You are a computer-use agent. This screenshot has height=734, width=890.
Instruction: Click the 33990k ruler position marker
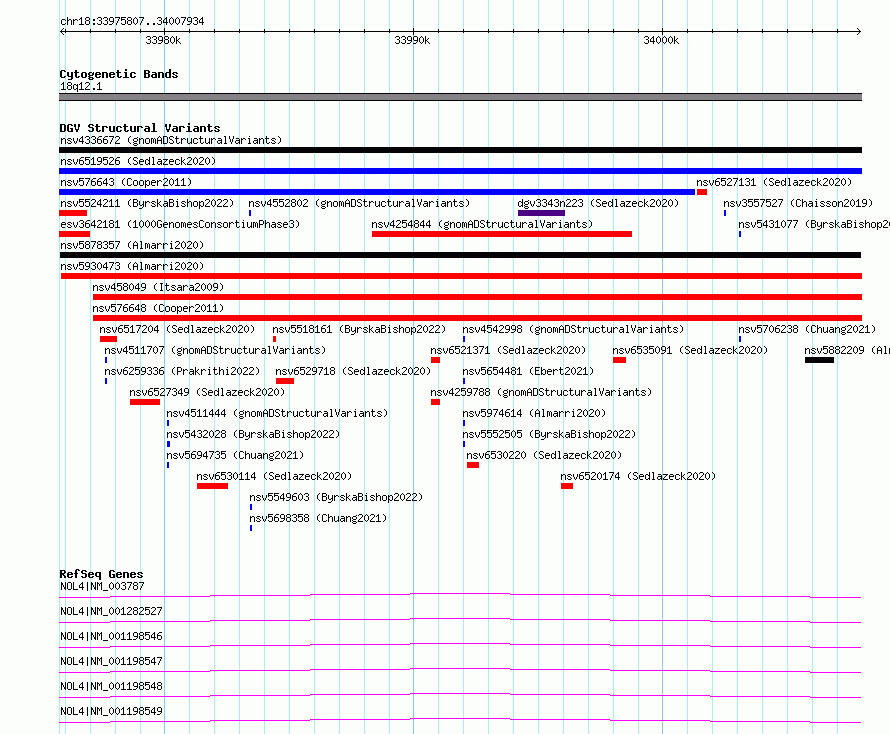412,40
